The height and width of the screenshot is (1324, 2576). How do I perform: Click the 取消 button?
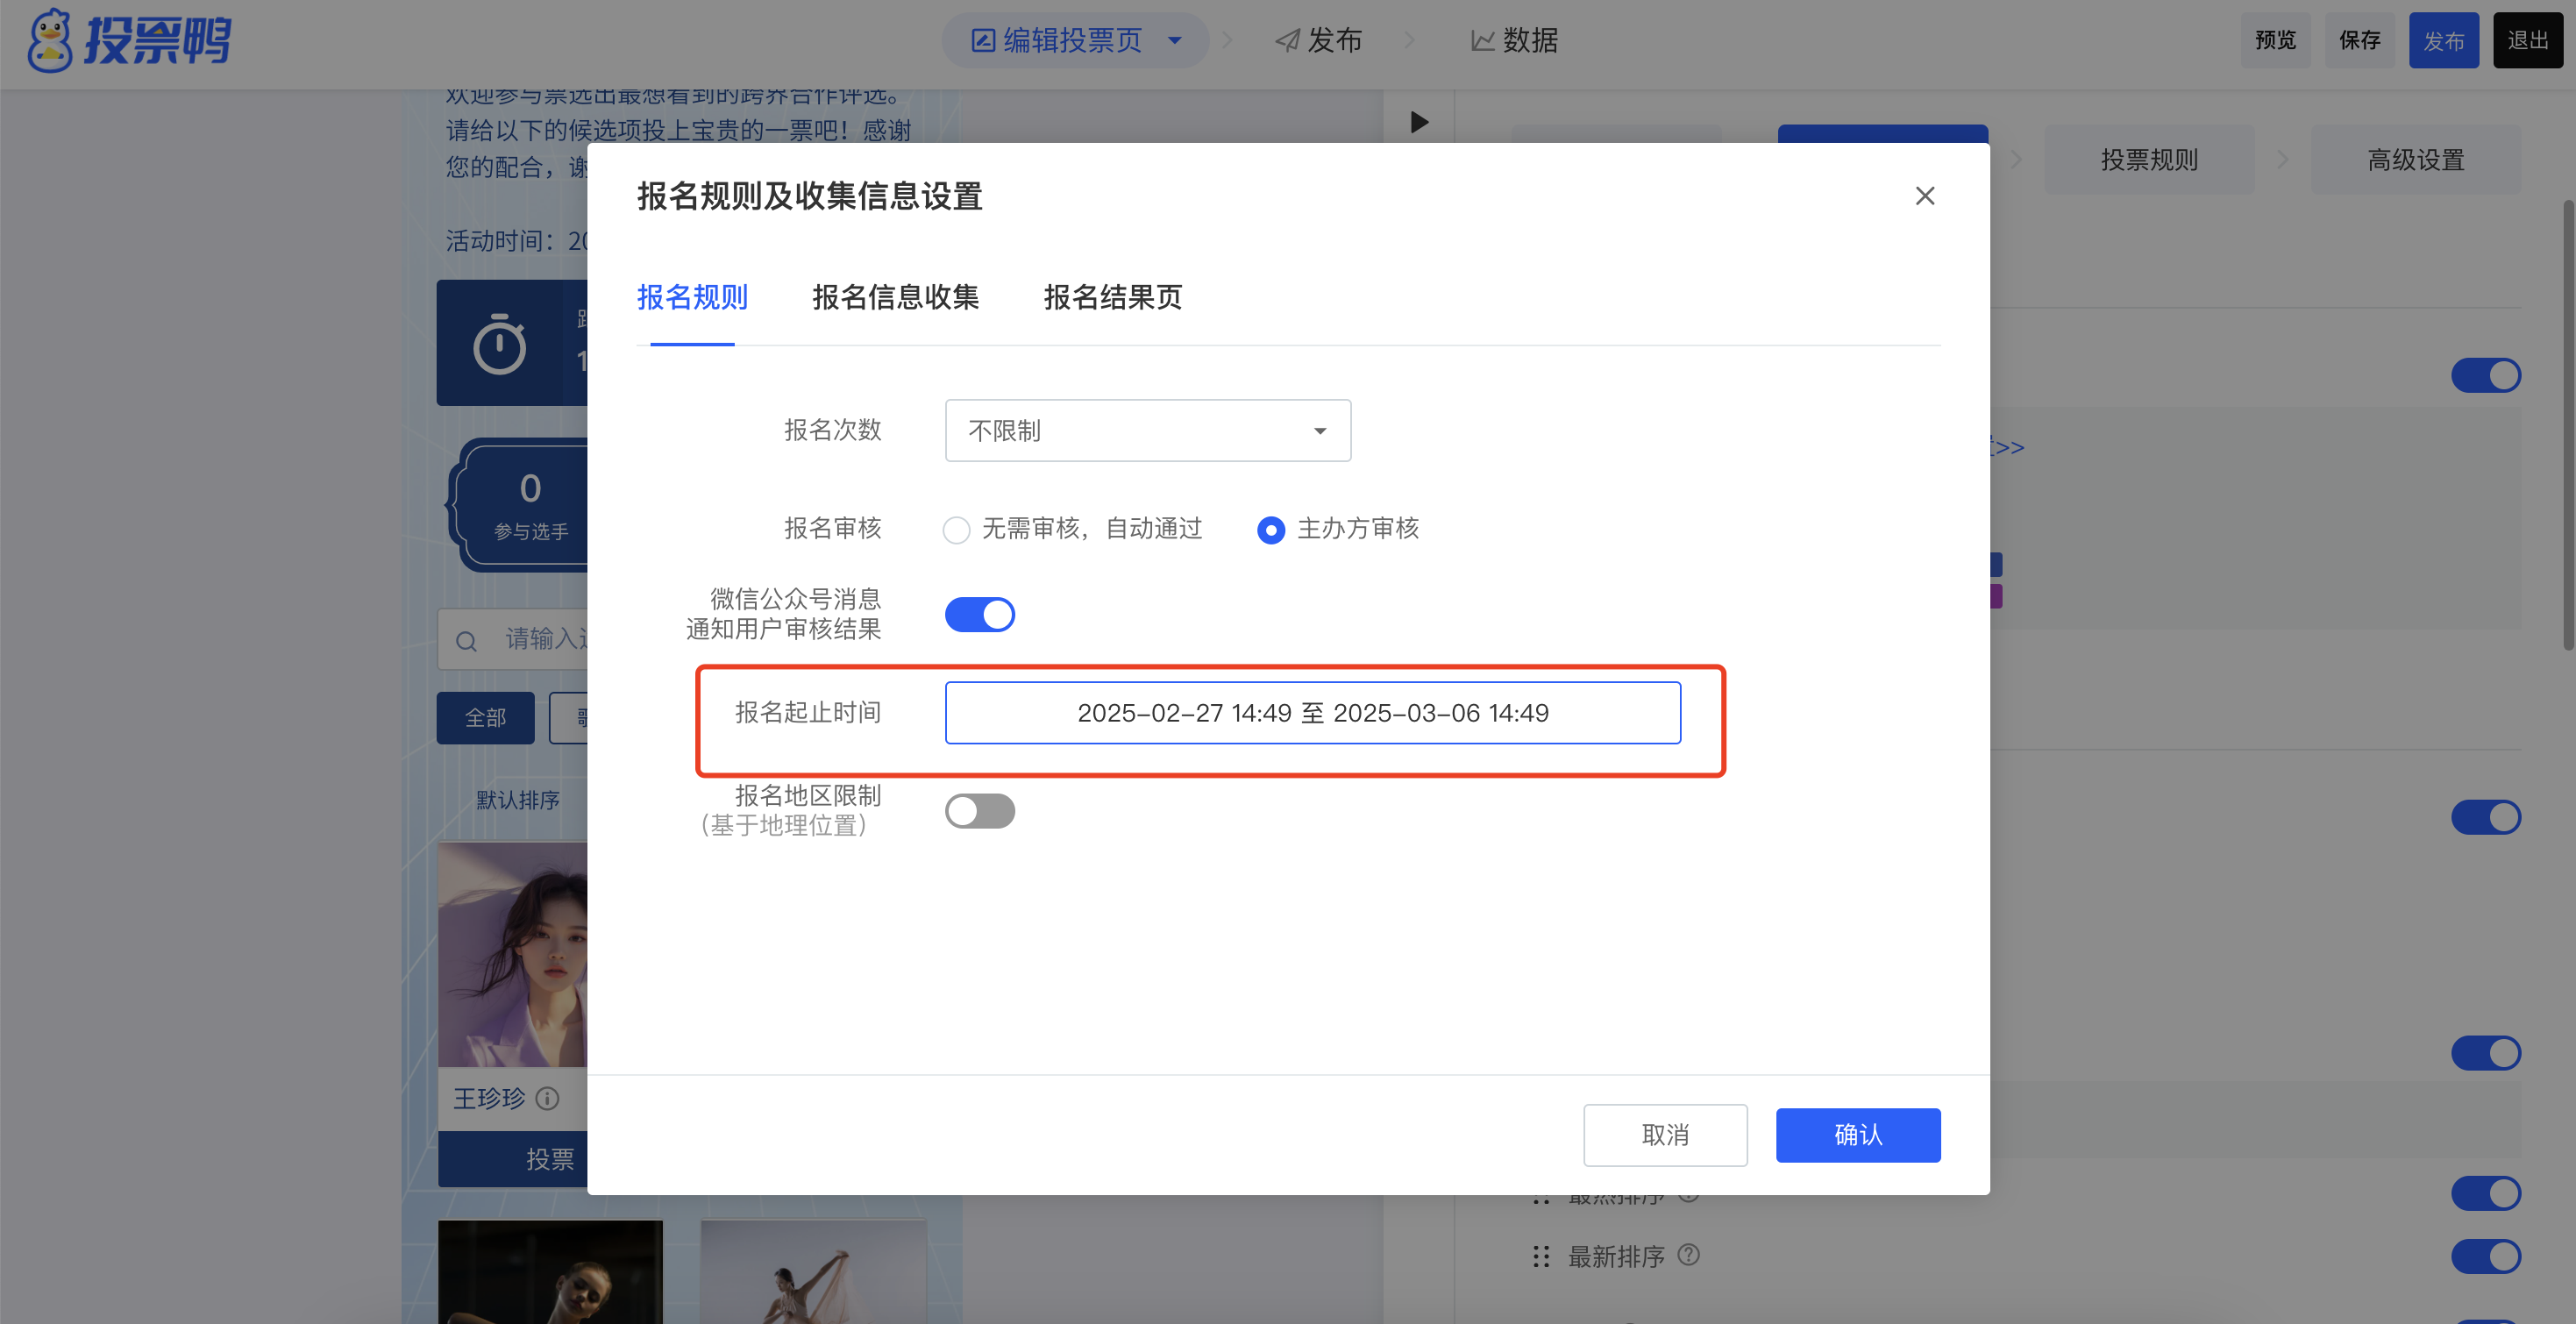1664,1135
